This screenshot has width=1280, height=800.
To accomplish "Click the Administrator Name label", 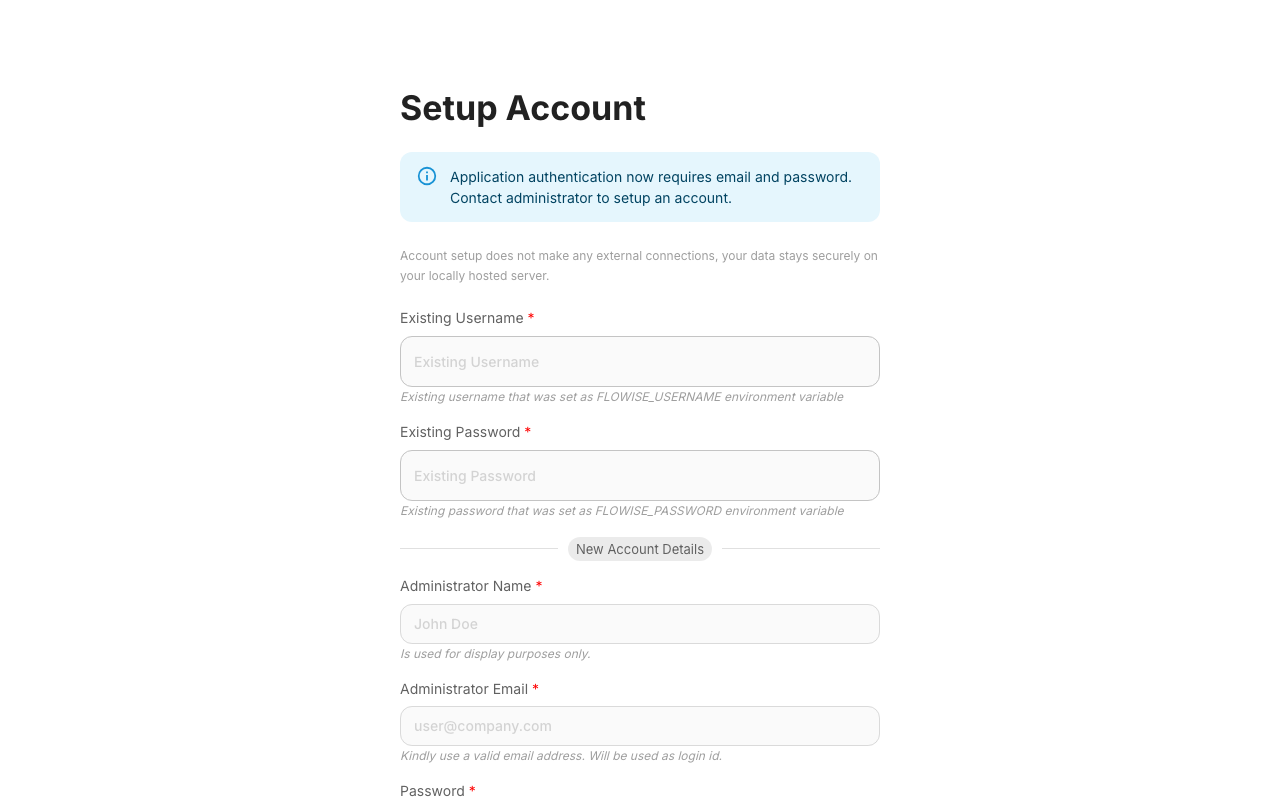I will 466,586.
